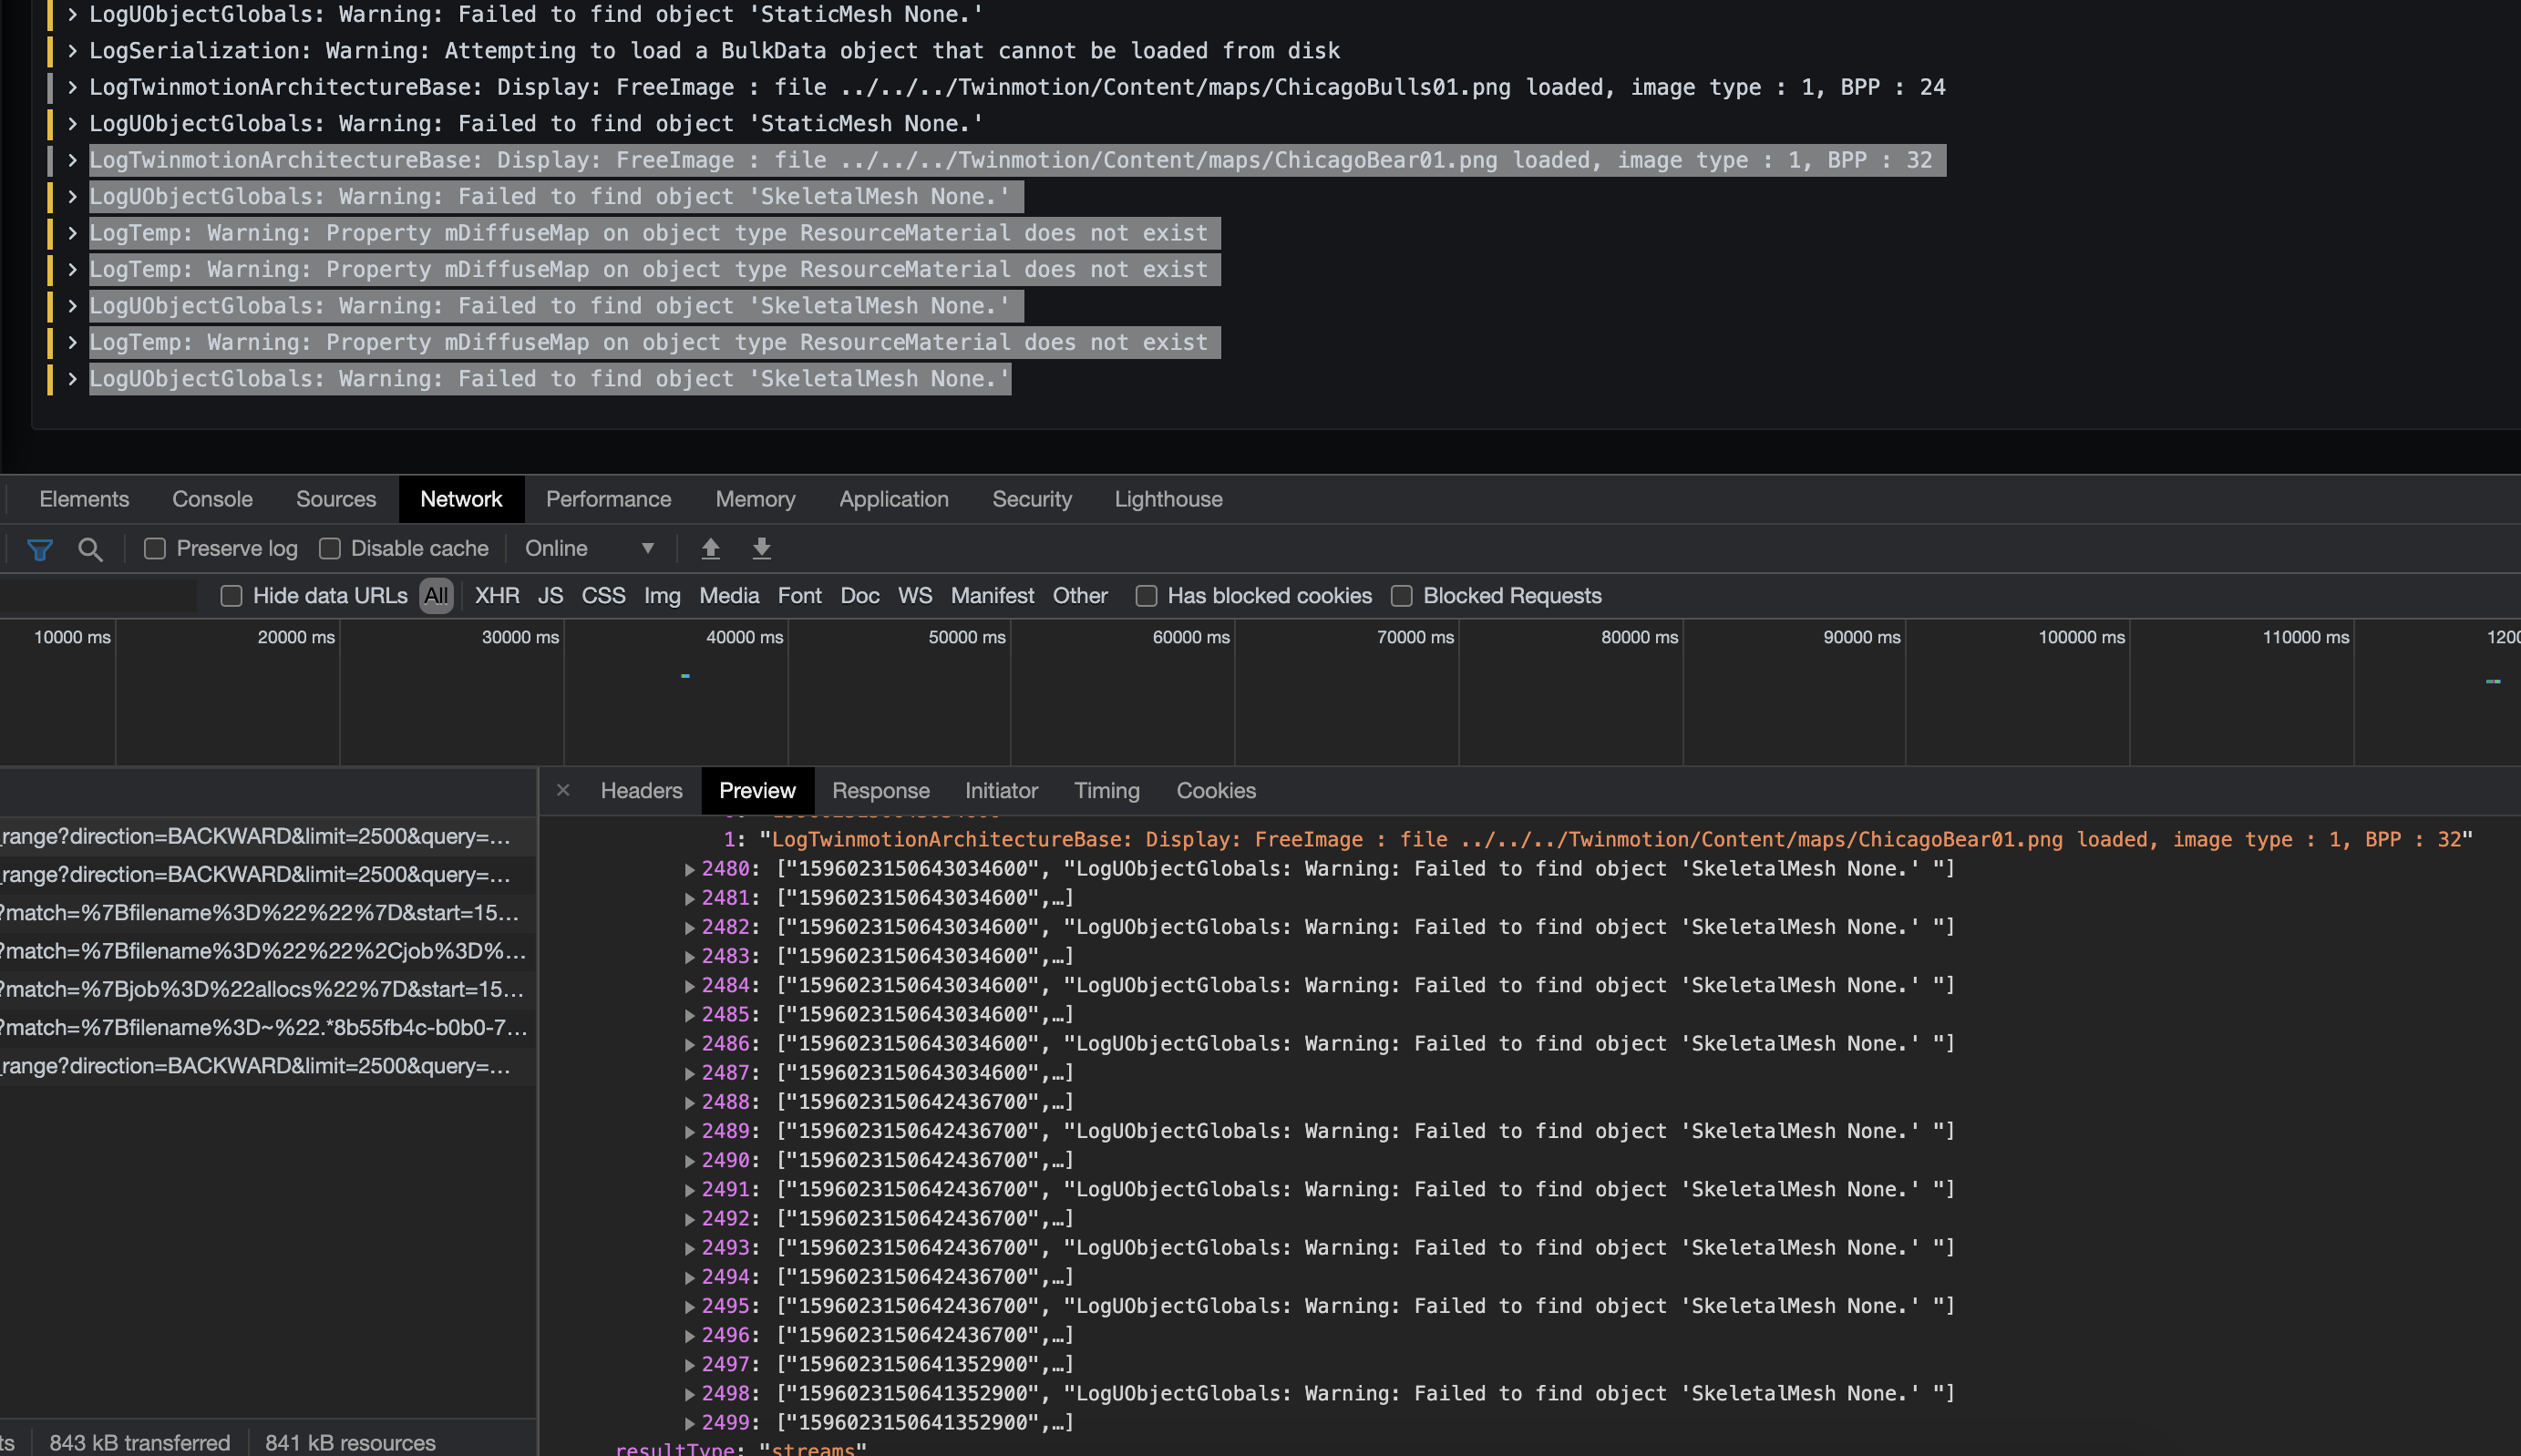Switch to the Console panel

[211, 499]
